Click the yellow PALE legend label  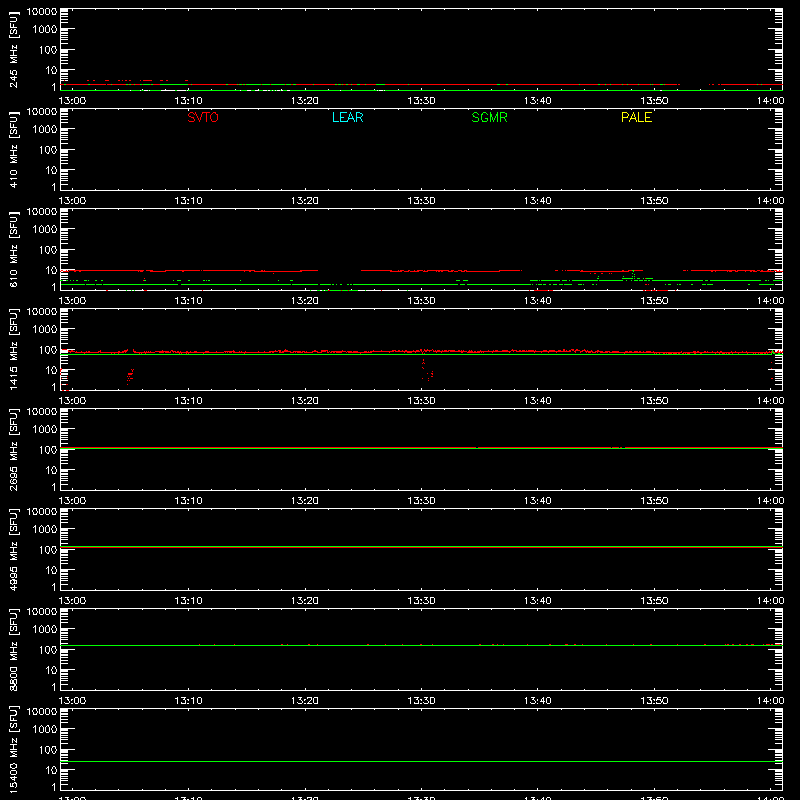[x=636, y=117]
